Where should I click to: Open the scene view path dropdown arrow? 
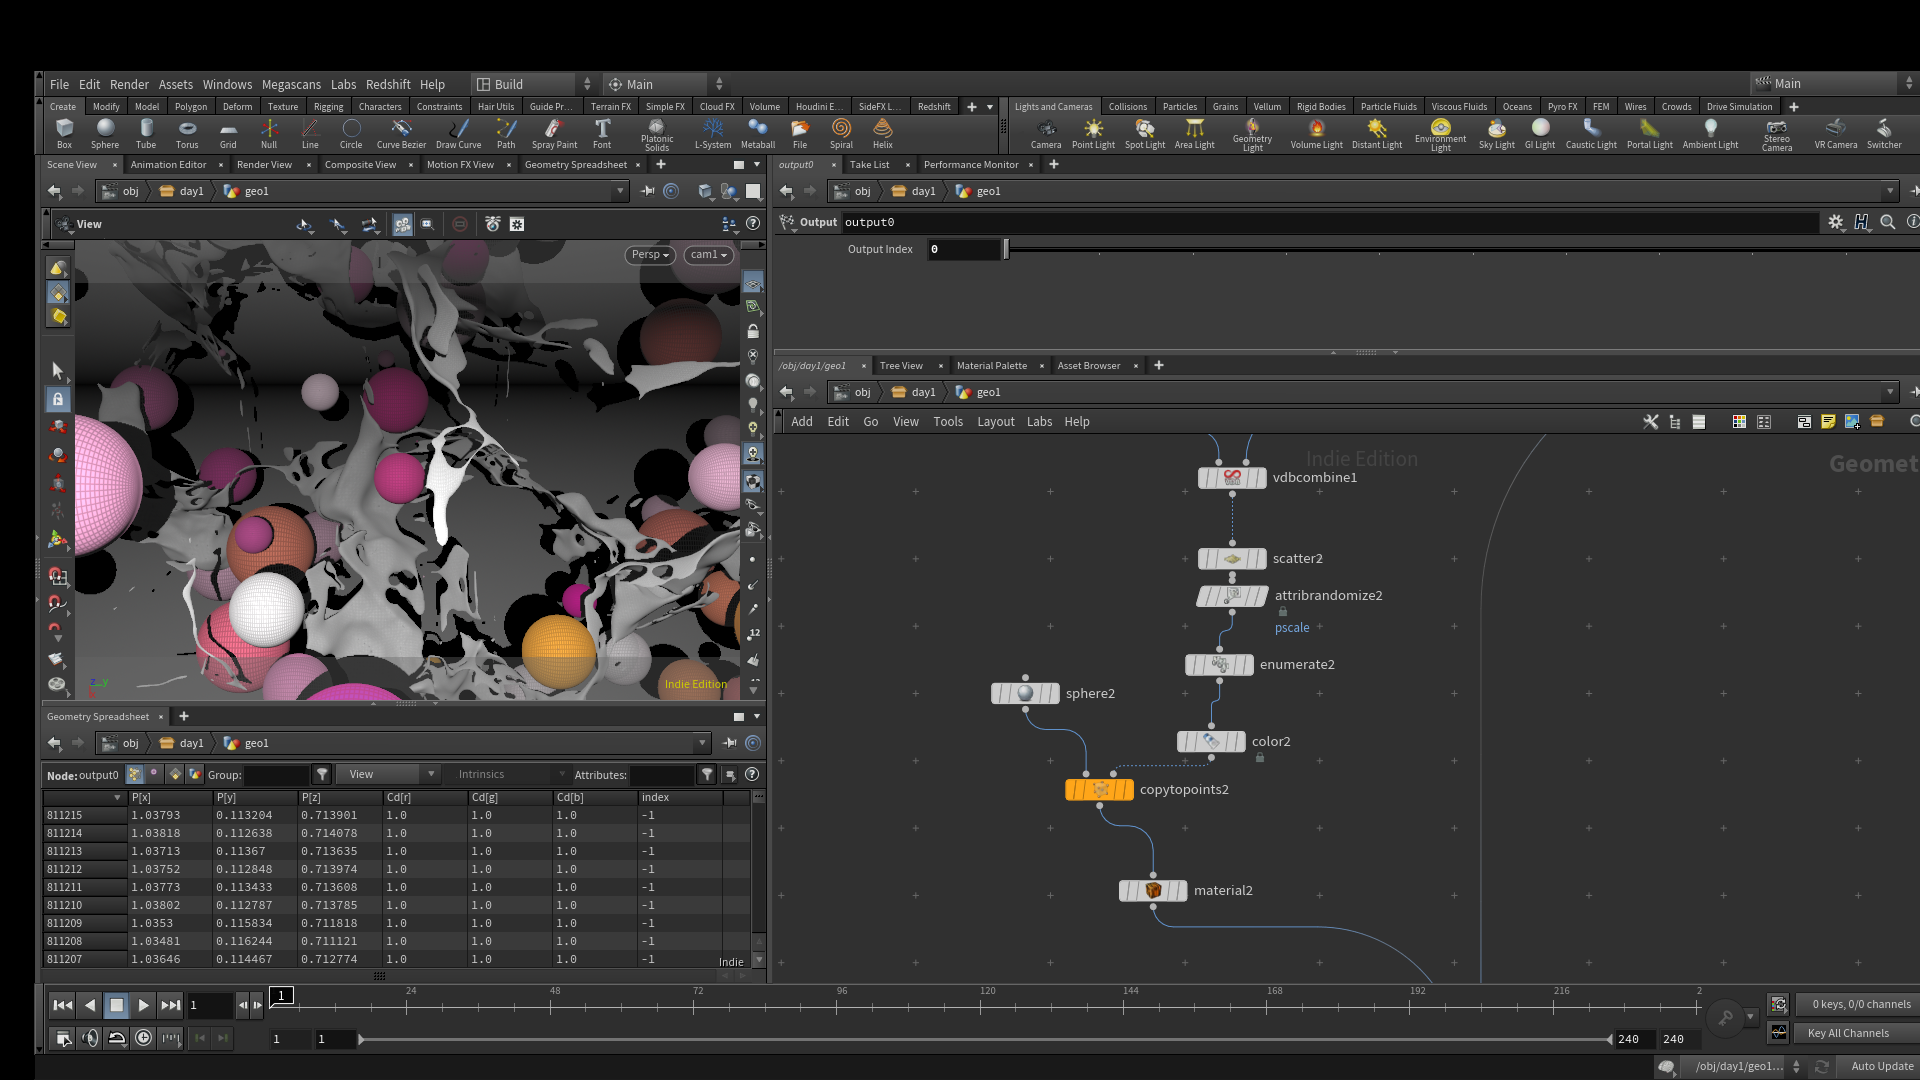620,191
